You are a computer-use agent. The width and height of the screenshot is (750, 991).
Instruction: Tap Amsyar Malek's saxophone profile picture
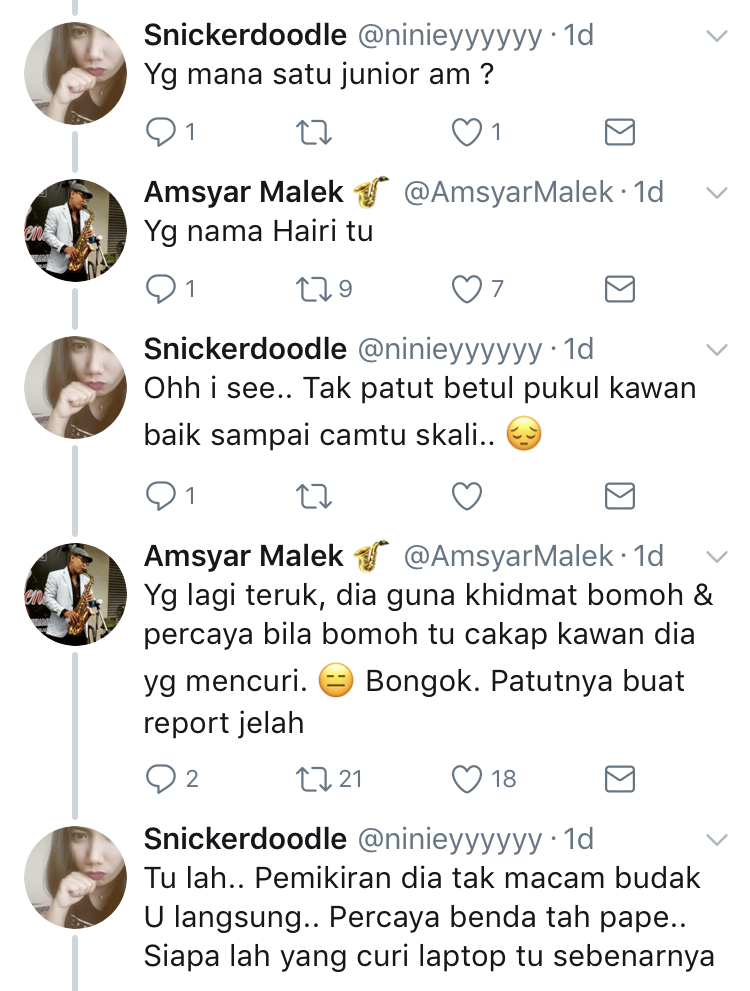click(75, 230)
